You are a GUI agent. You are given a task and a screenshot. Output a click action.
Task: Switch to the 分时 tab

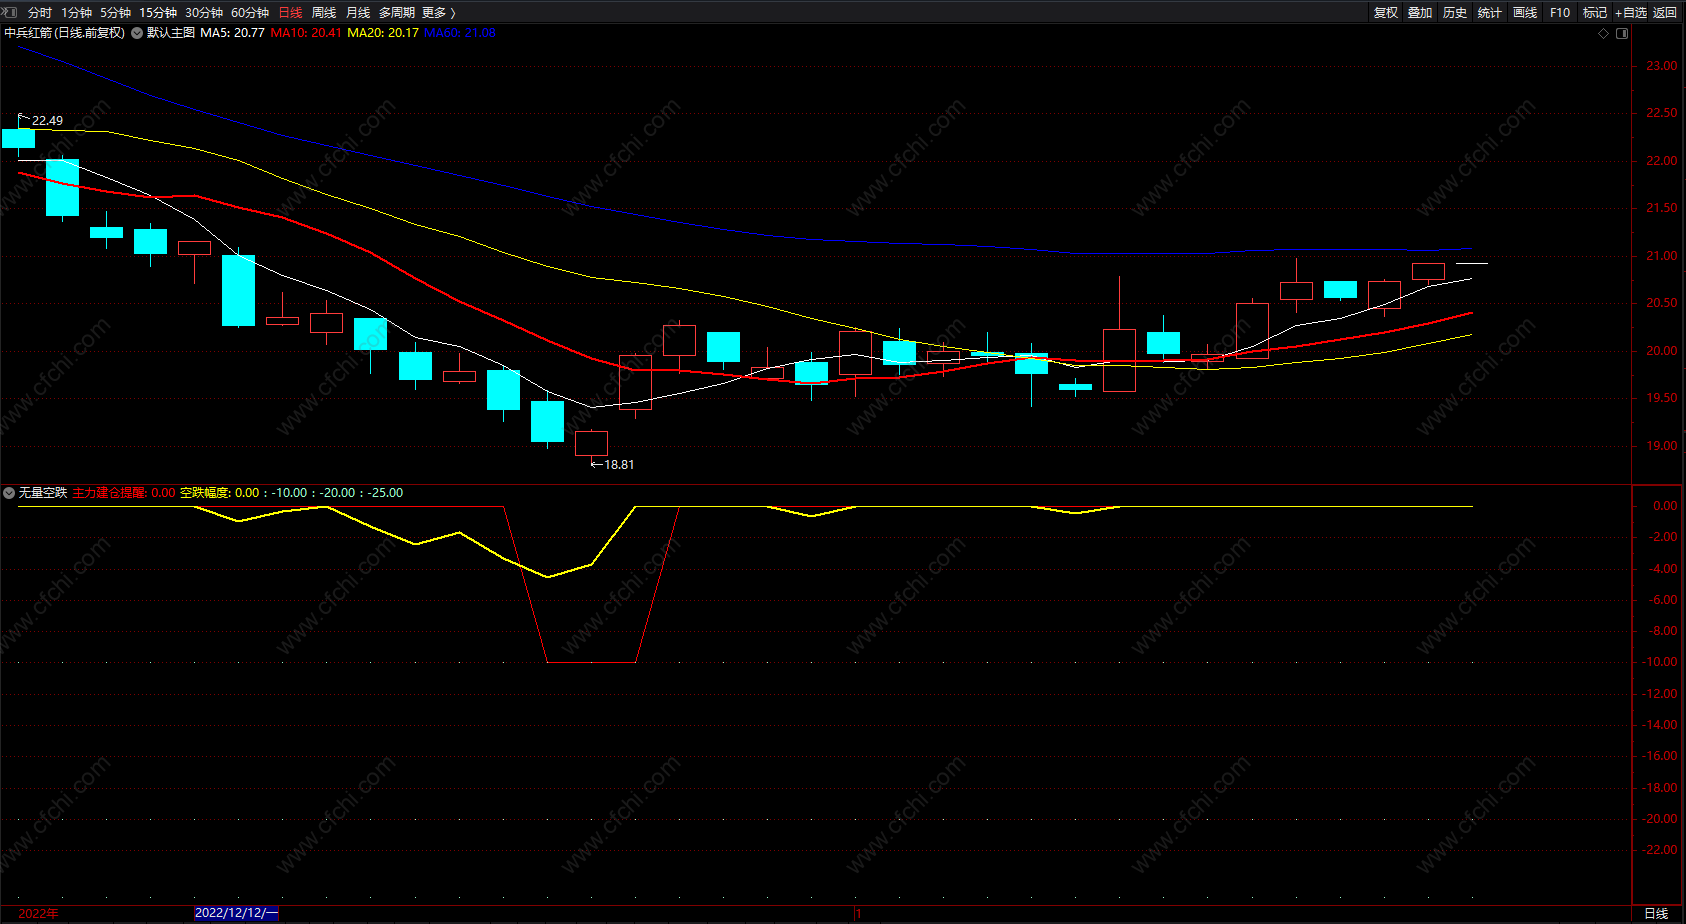[x=40, y=13]
